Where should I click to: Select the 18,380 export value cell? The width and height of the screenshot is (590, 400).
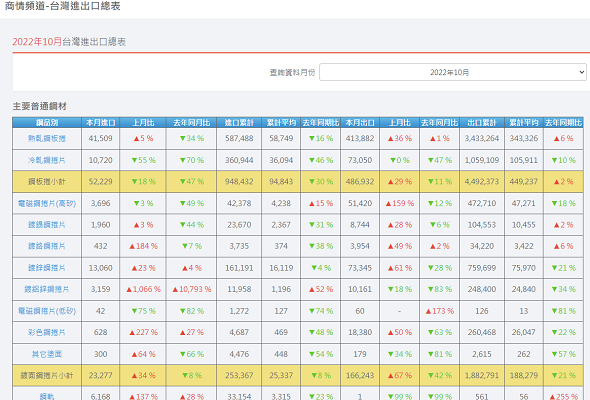click(x=360, y=333)
